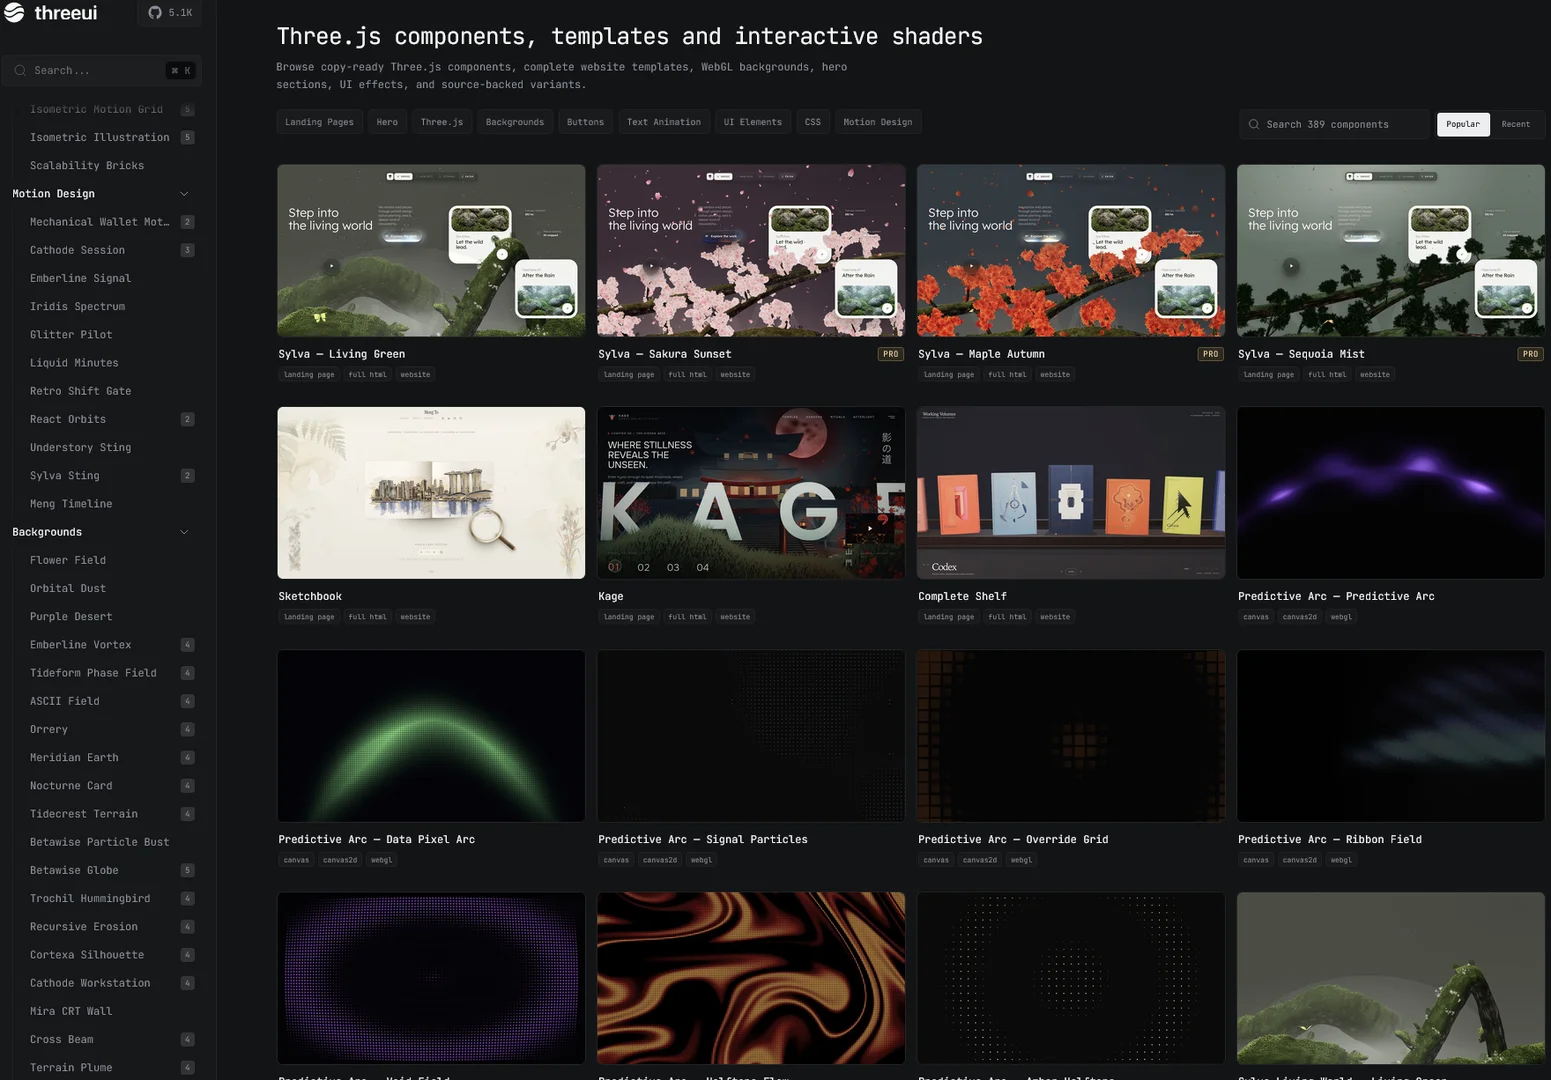Collapse the Backgrounds sidebar section
Screen dimensions: 1551x1080
(x=184, y=532)
